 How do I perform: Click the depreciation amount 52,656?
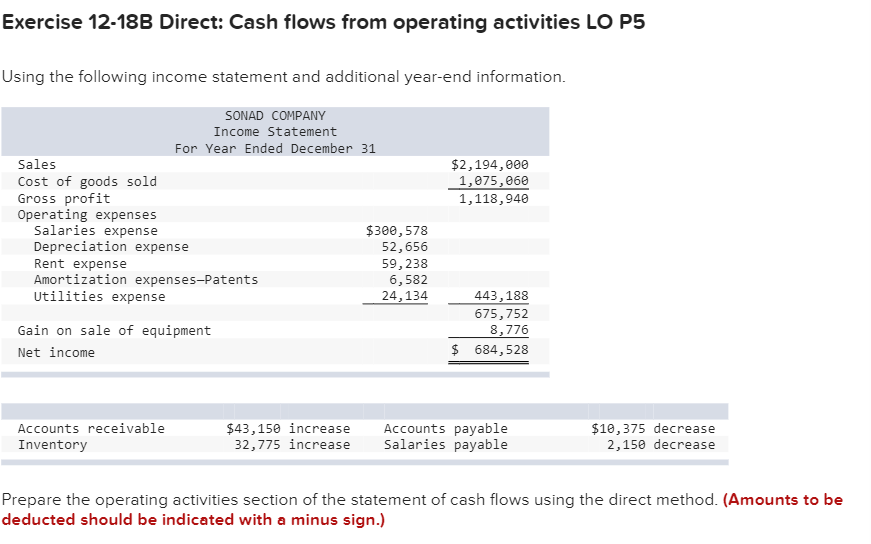click(x=404, y=247)
